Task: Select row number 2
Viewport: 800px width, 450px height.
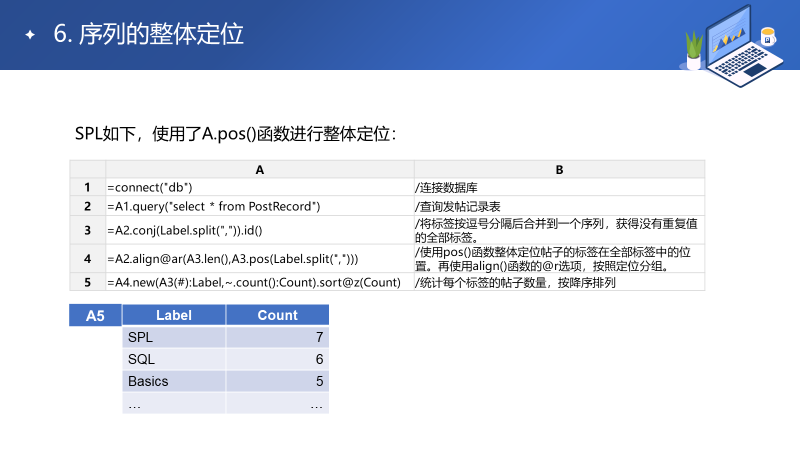Action: [87, 206]
